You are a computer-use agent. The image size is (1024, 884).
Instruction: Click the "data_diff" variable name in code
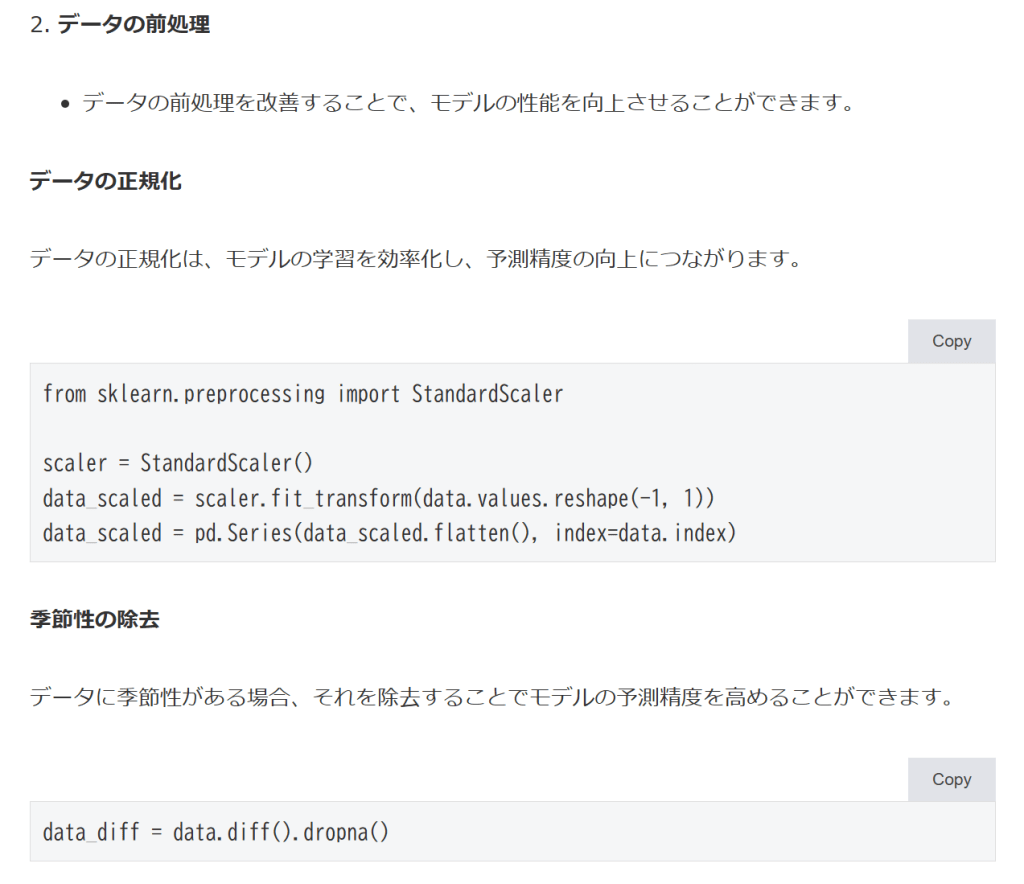91,832
